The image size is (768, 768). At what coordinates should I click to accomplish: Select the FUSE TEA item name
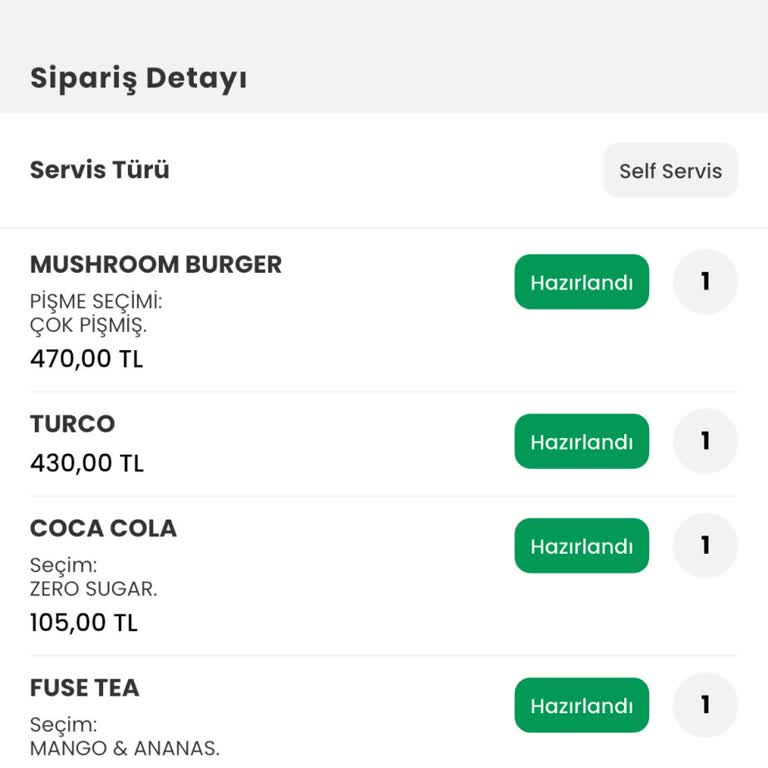coord(85,688)
